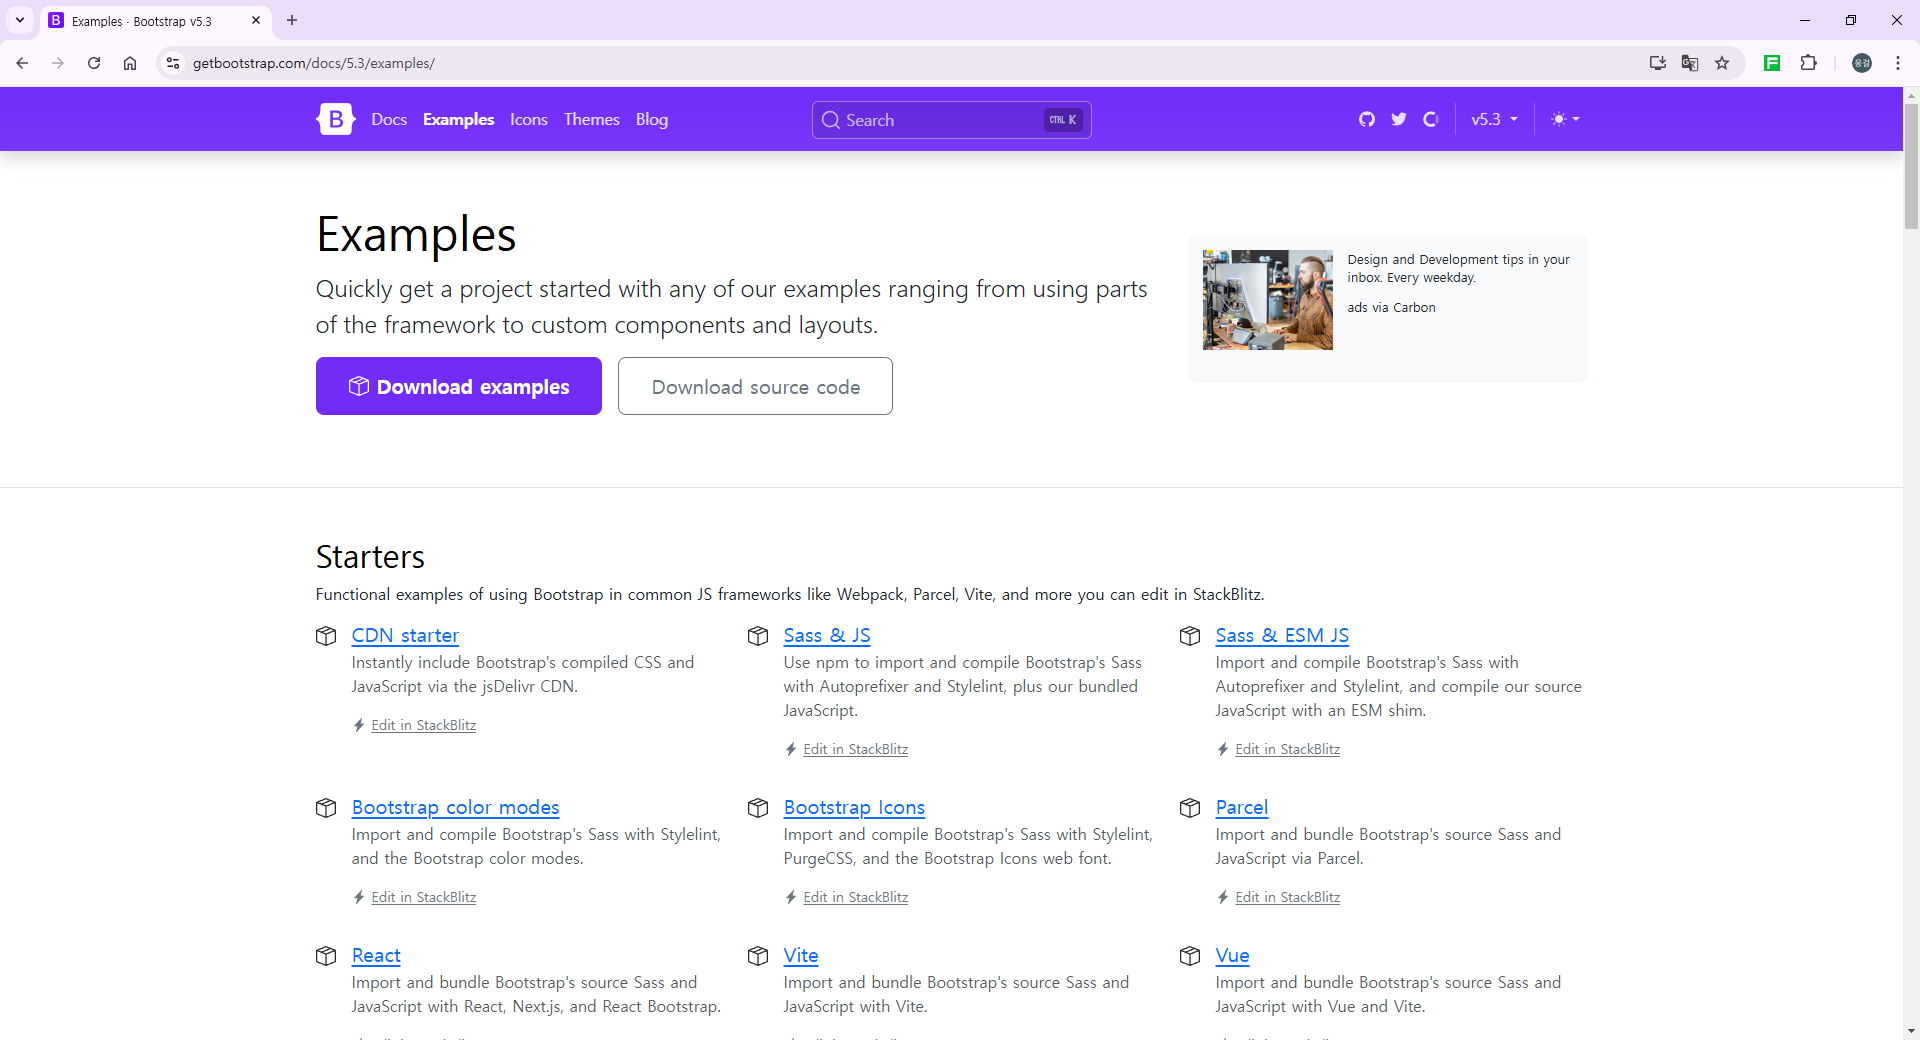Bookmark this page with star icon

click(1722, 63)
